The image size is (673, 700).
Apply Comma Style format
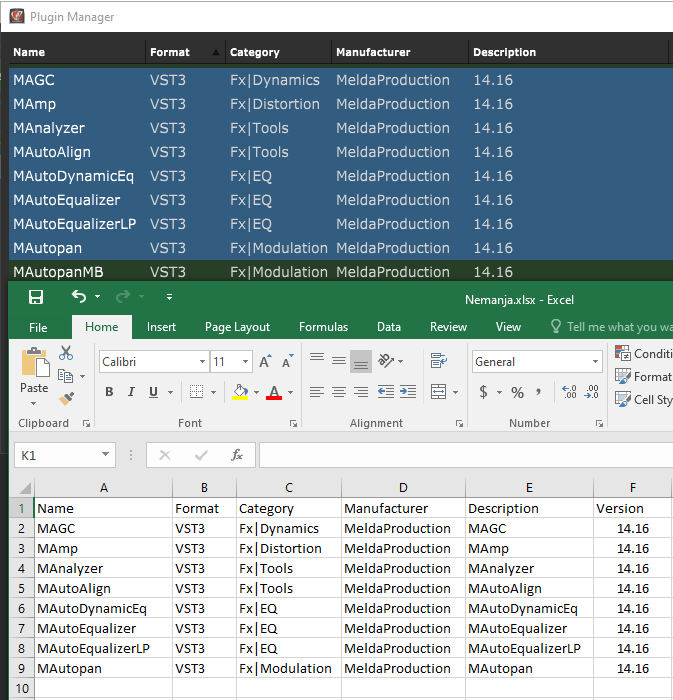539,392
